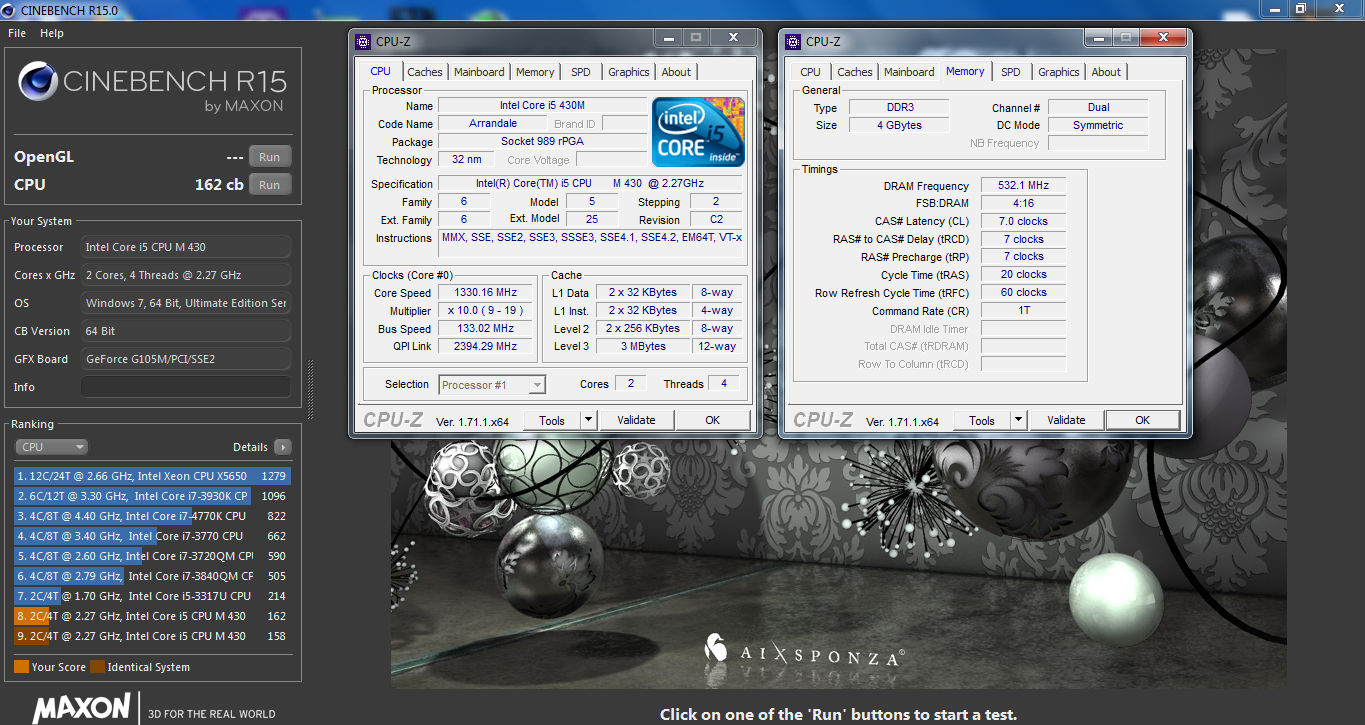
Task: Click the left CPU-Z window title icon
Action: coord(363,41)
